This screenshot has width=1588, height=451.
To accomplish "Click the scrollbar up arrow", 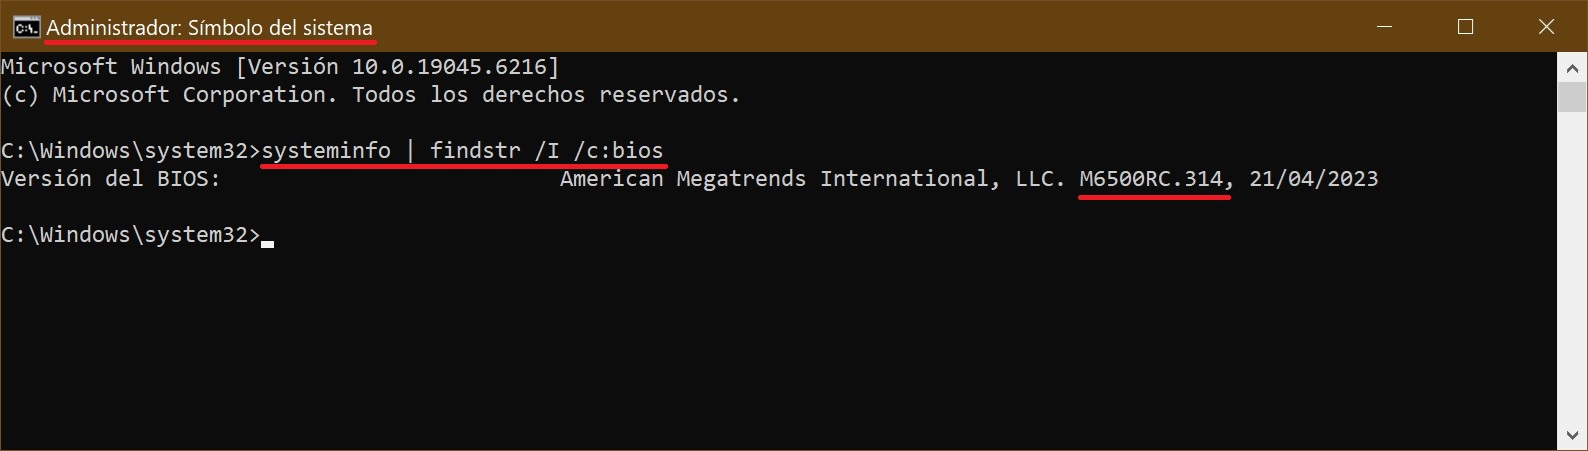I will coord(1572,68).
